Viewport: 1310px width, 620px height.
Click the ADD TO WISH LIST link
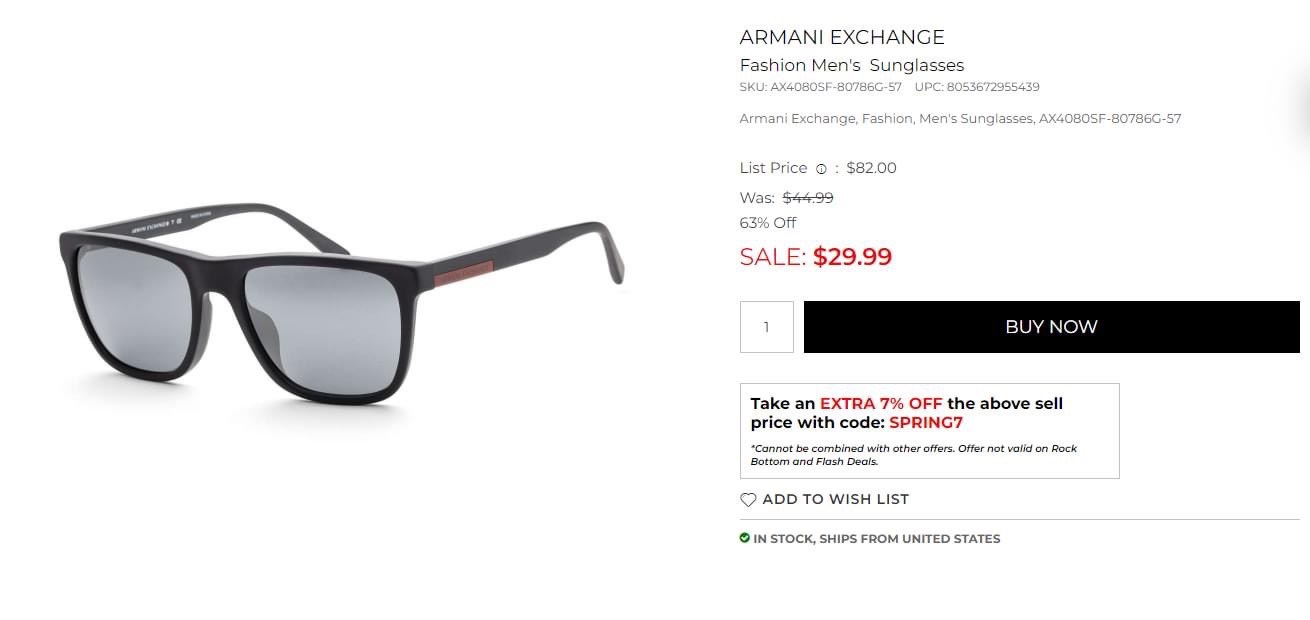point(835,499)
